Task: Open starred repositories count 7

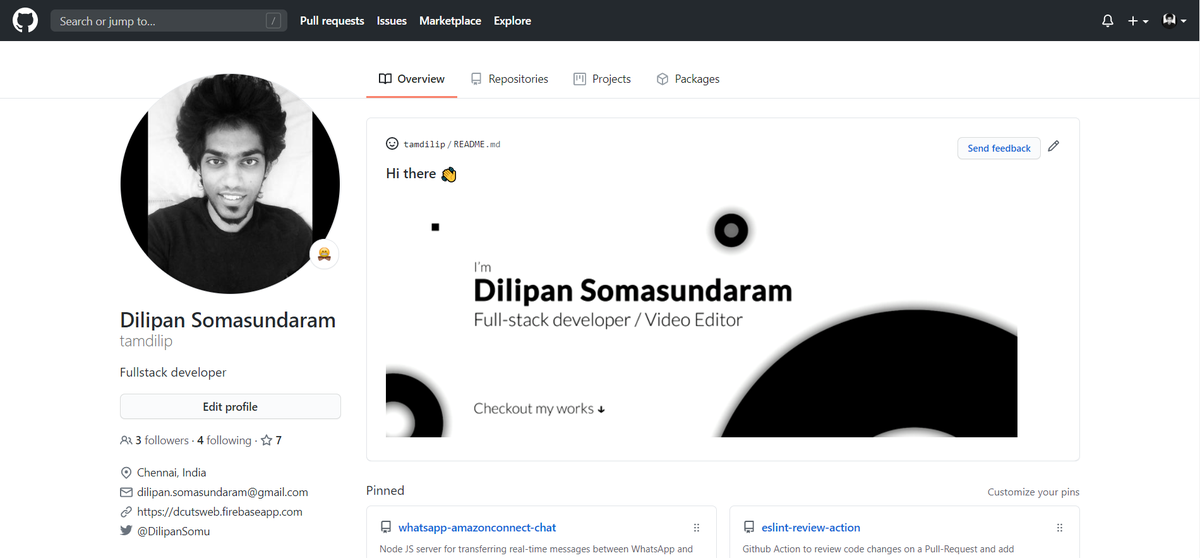Action: pos(271,440)
